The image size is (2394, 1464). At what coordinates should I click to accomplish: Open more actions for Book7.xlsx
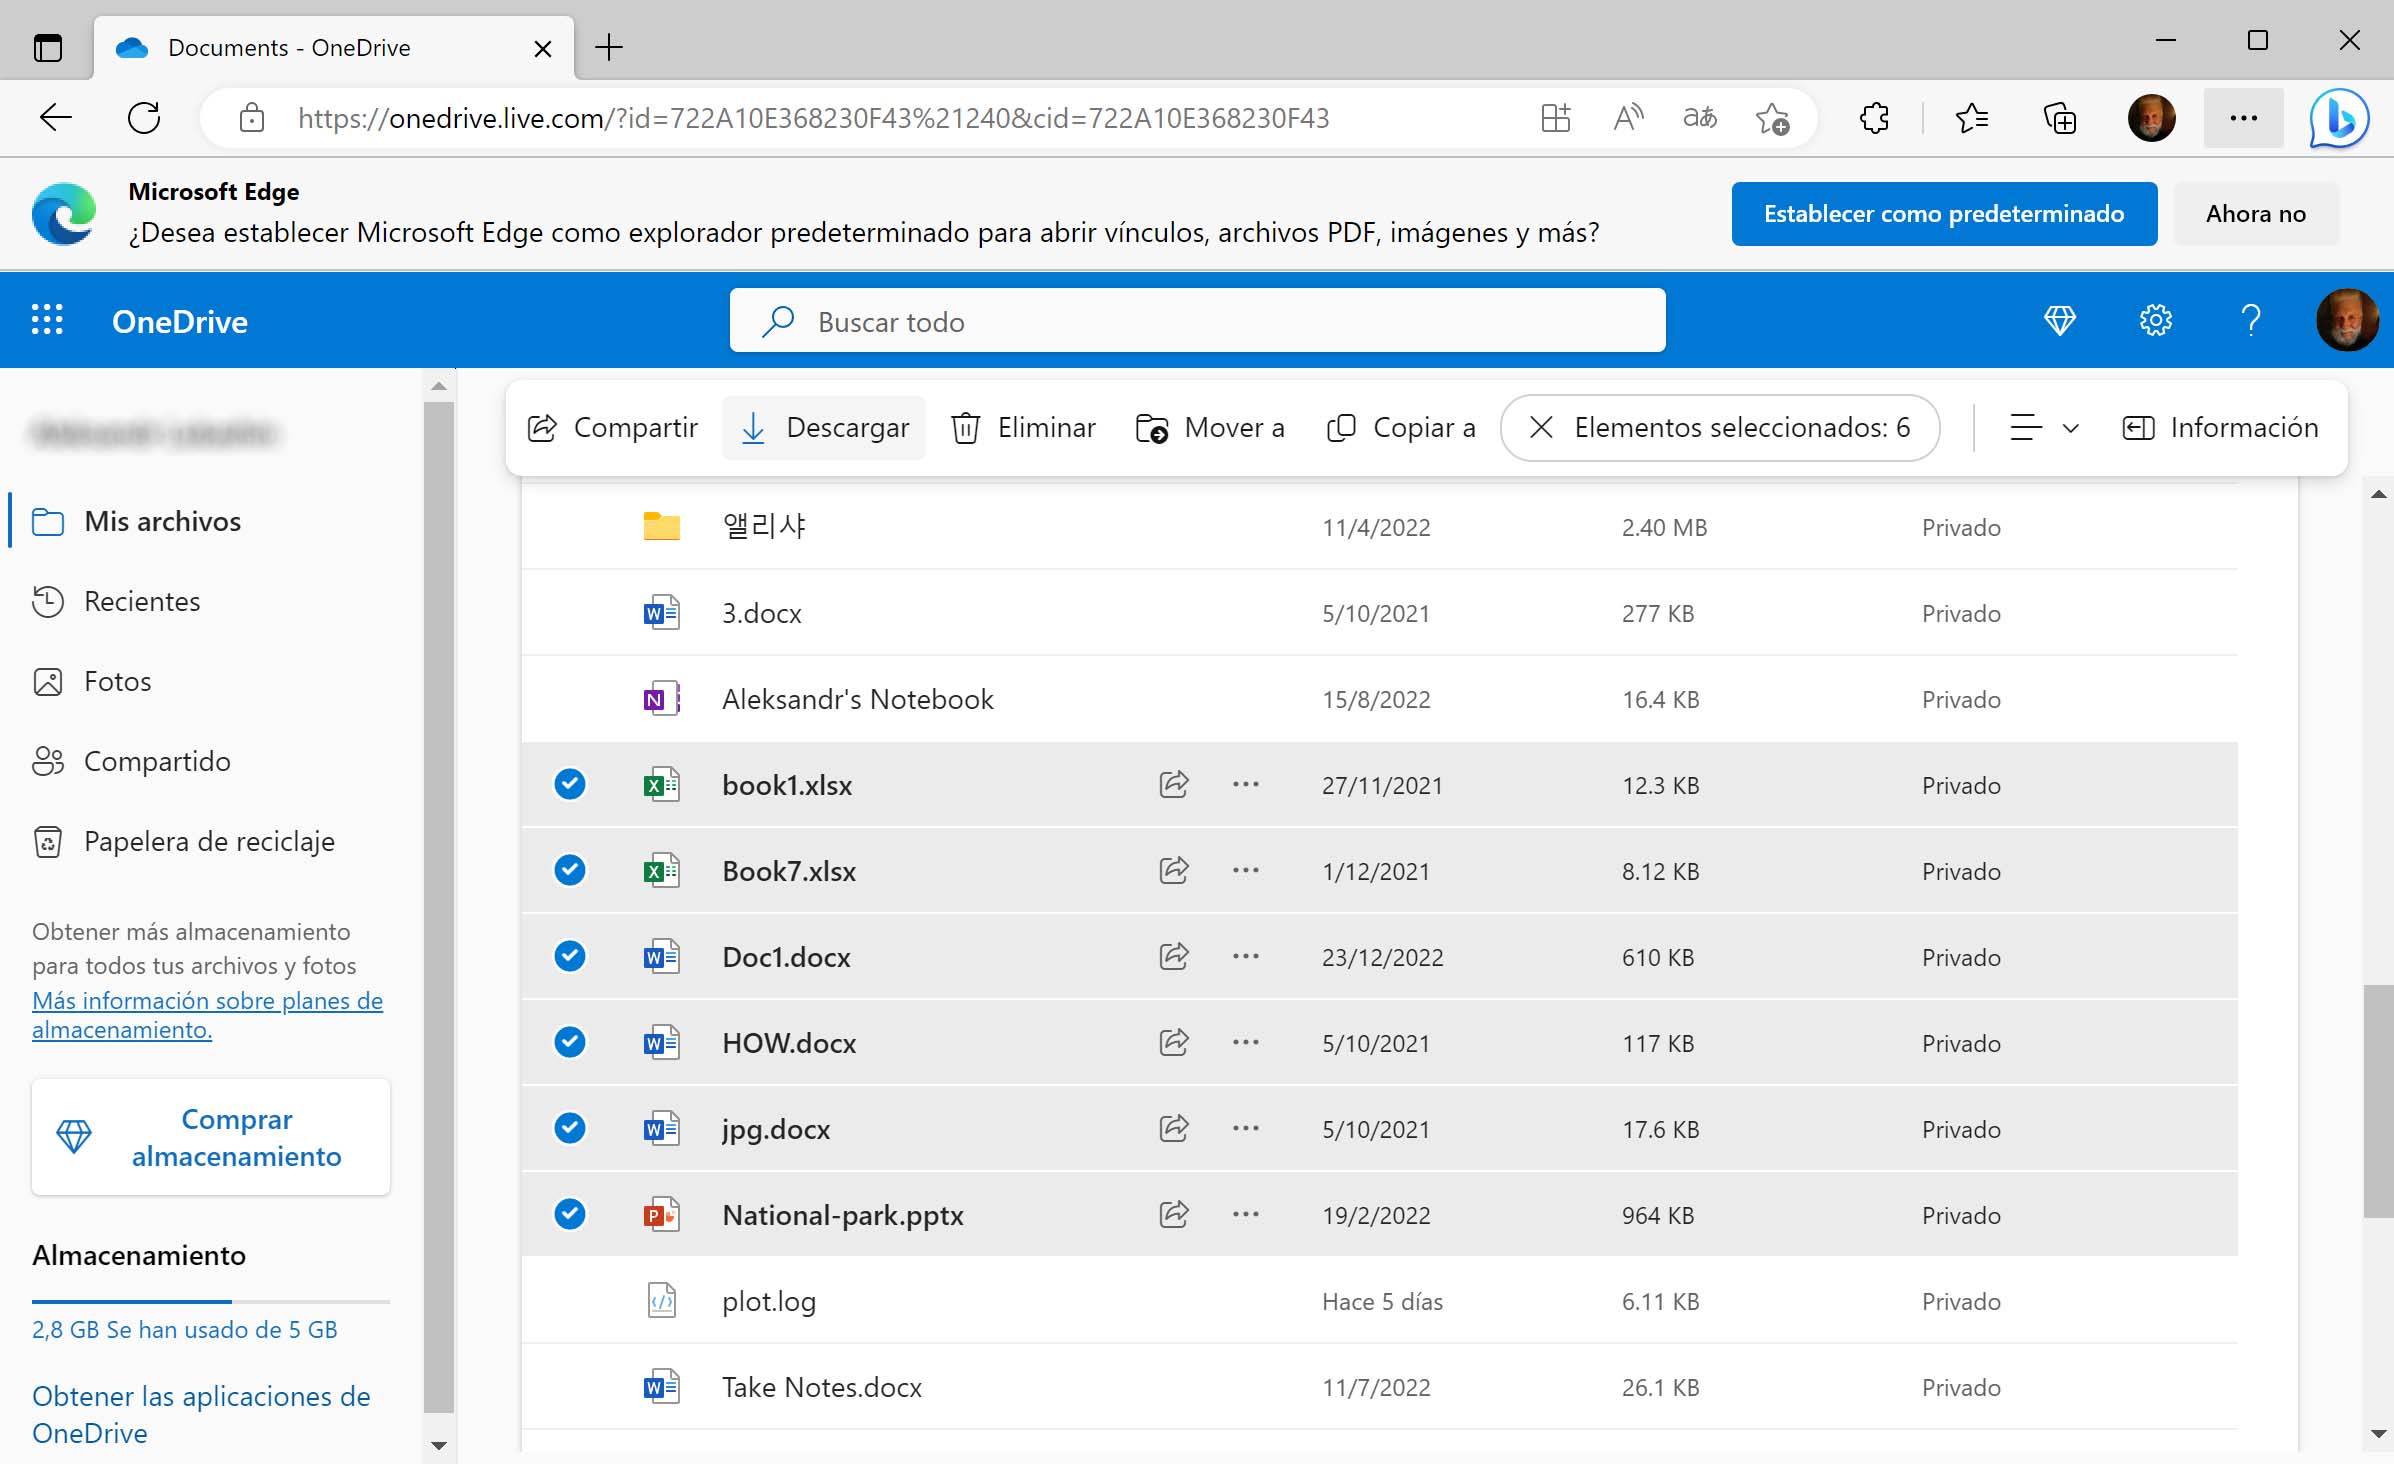pyautogui.click(x=1246, y=871)
